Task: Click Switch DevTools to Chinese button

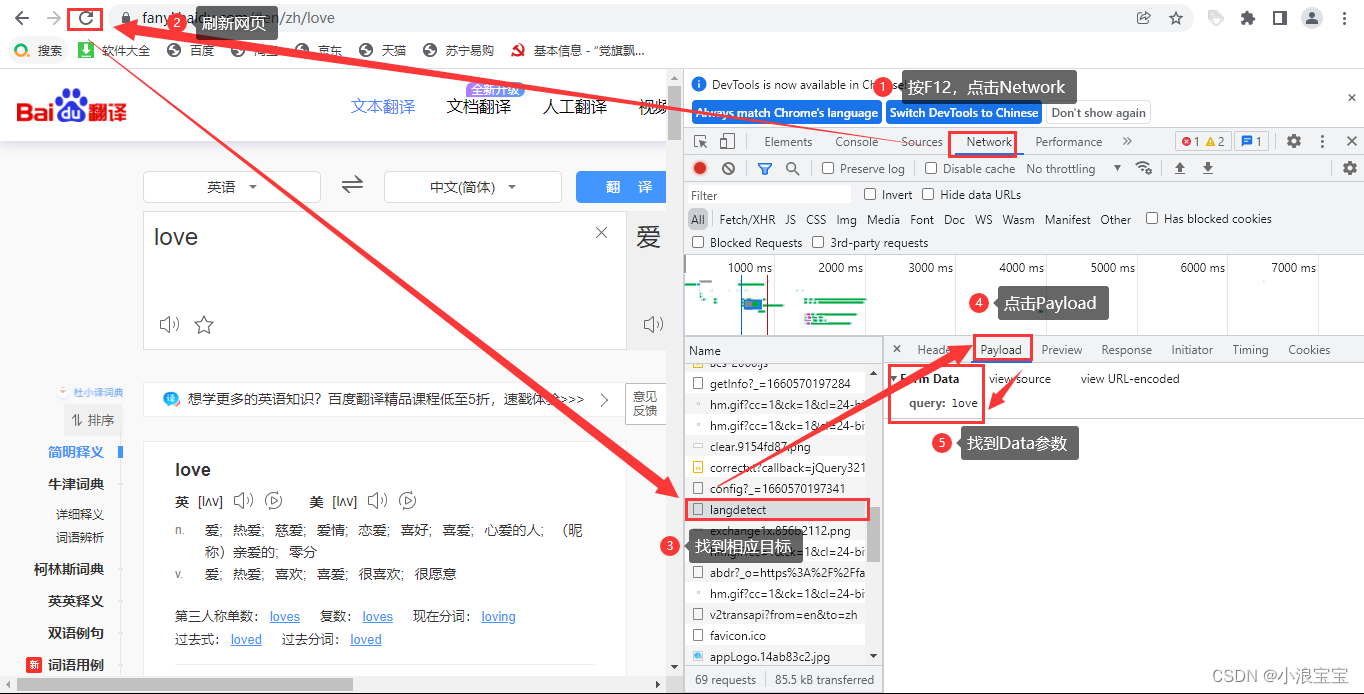Action: [x=964, y=113]
